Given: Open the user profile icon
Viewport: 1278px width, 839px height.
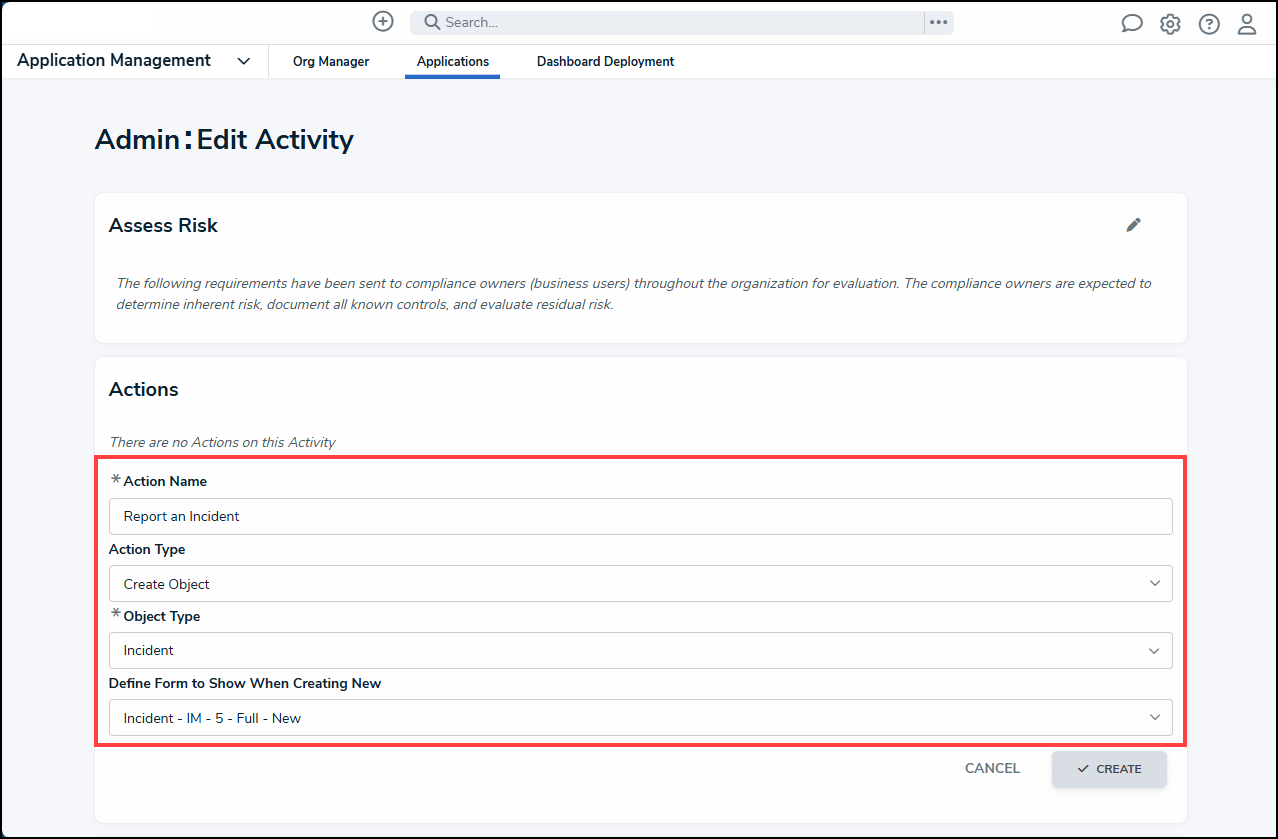Looking at the screenshot, I should pos(1247,24).
